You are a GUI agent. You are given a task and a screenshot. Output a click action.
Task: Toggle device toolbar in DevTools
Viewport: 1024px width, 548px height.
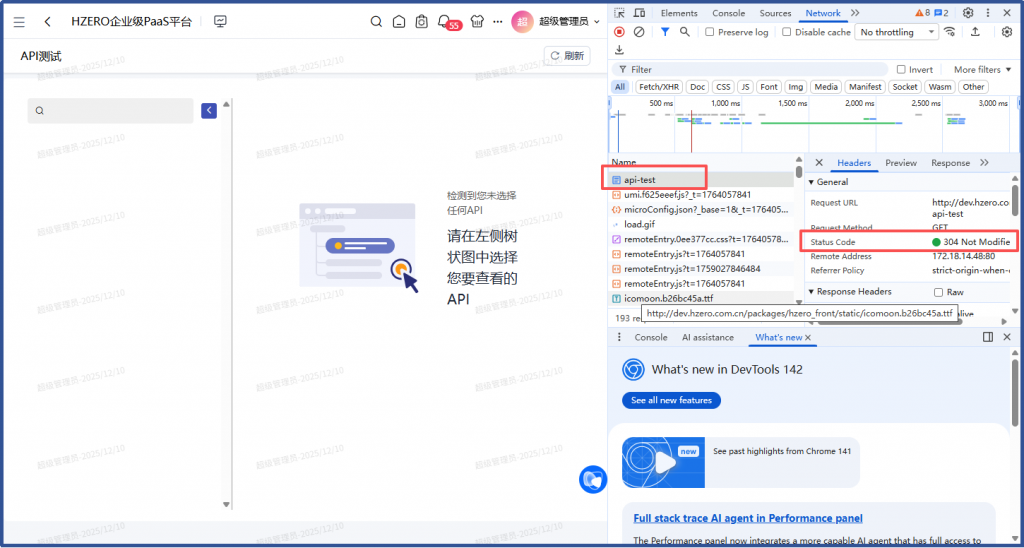639,13
